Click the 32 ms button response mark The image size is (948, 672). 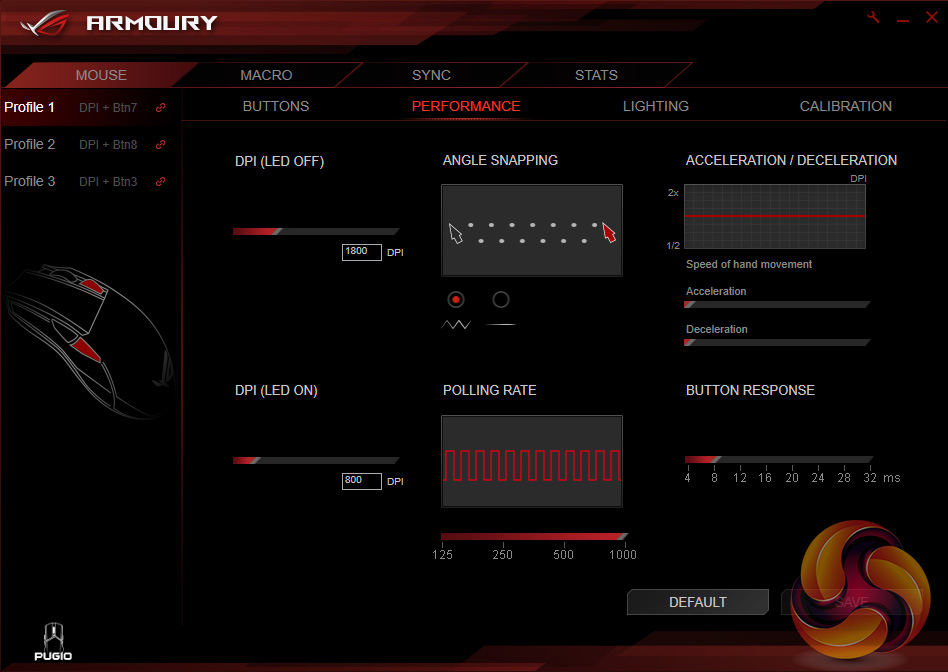pos(870,478)
